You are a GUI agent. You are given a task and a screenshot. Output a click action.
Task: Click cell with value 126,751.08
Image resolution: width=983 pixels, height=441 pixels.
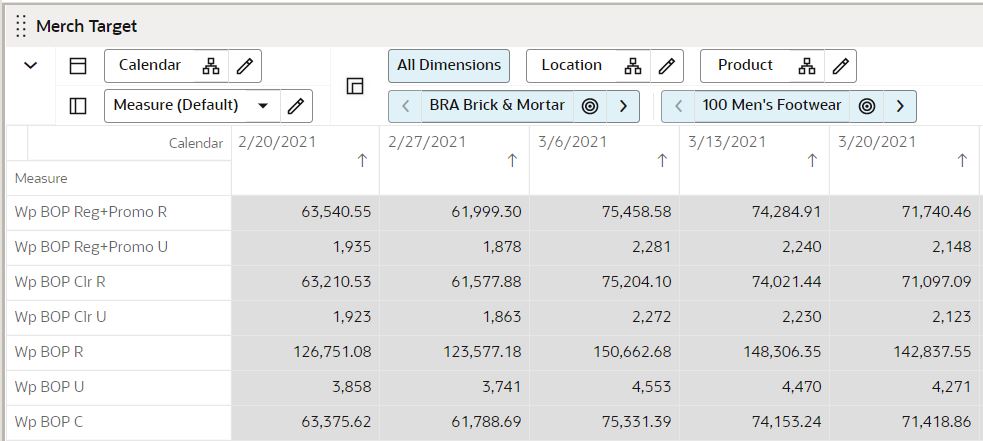coord(305,352)
